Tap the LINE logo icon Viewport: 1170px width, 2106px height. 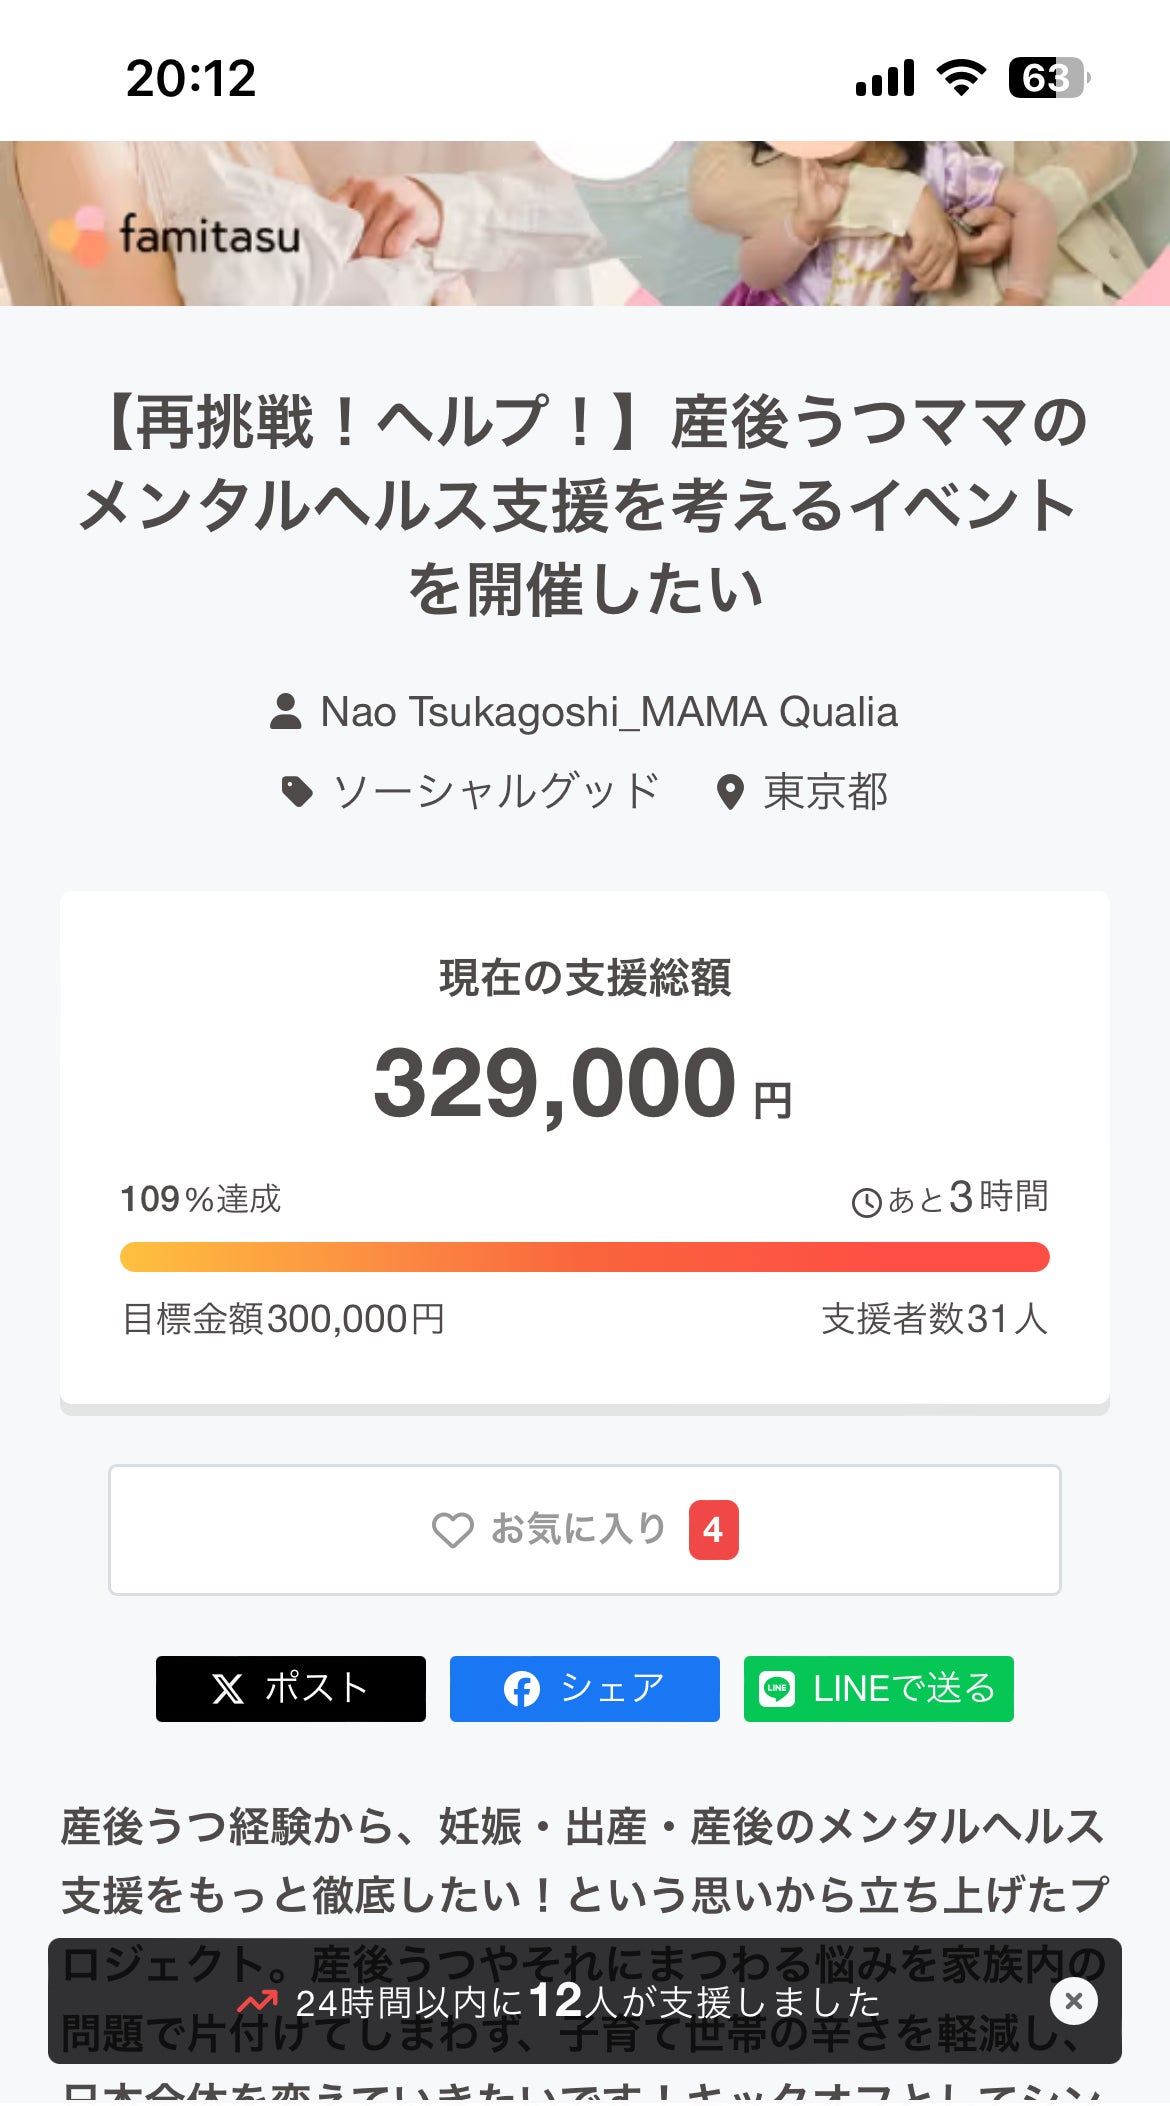click(777, 1689)
